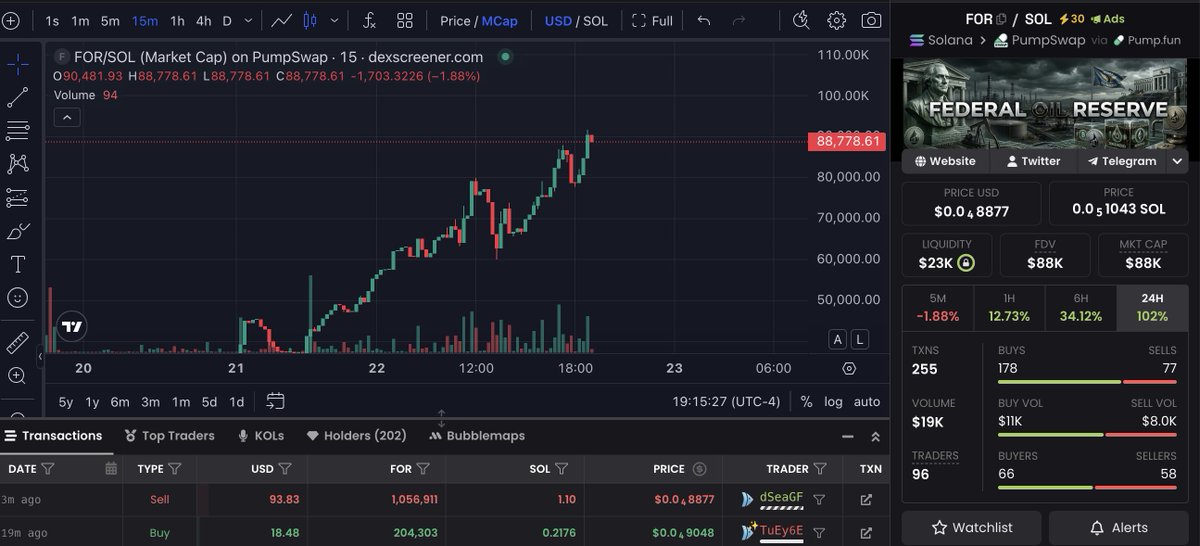1200x546 pixels.
Task: Select the line chart style icon
Action: coord(281,20)
